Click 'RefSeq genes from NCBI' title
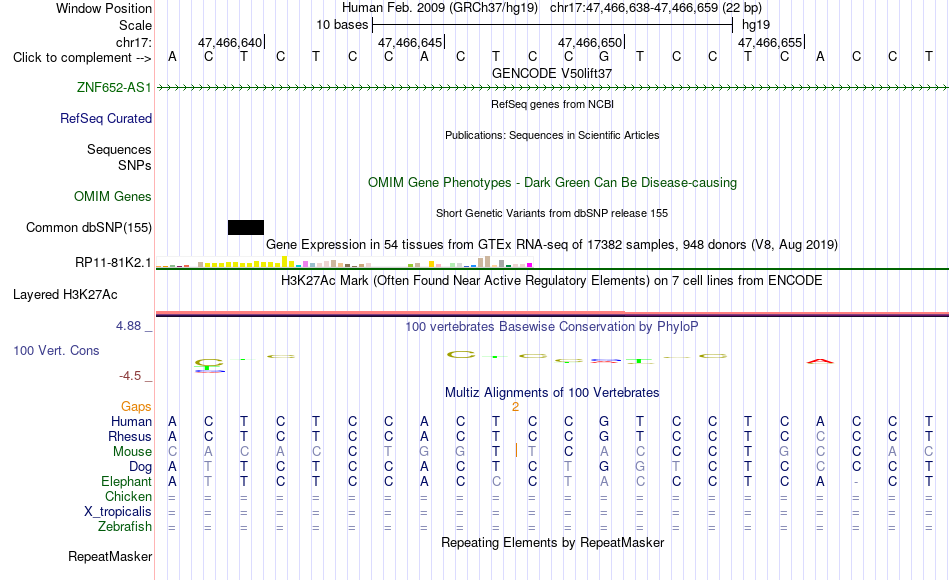Screen dimensions: 950x580 pyautogui.click(x=553, y=104)
